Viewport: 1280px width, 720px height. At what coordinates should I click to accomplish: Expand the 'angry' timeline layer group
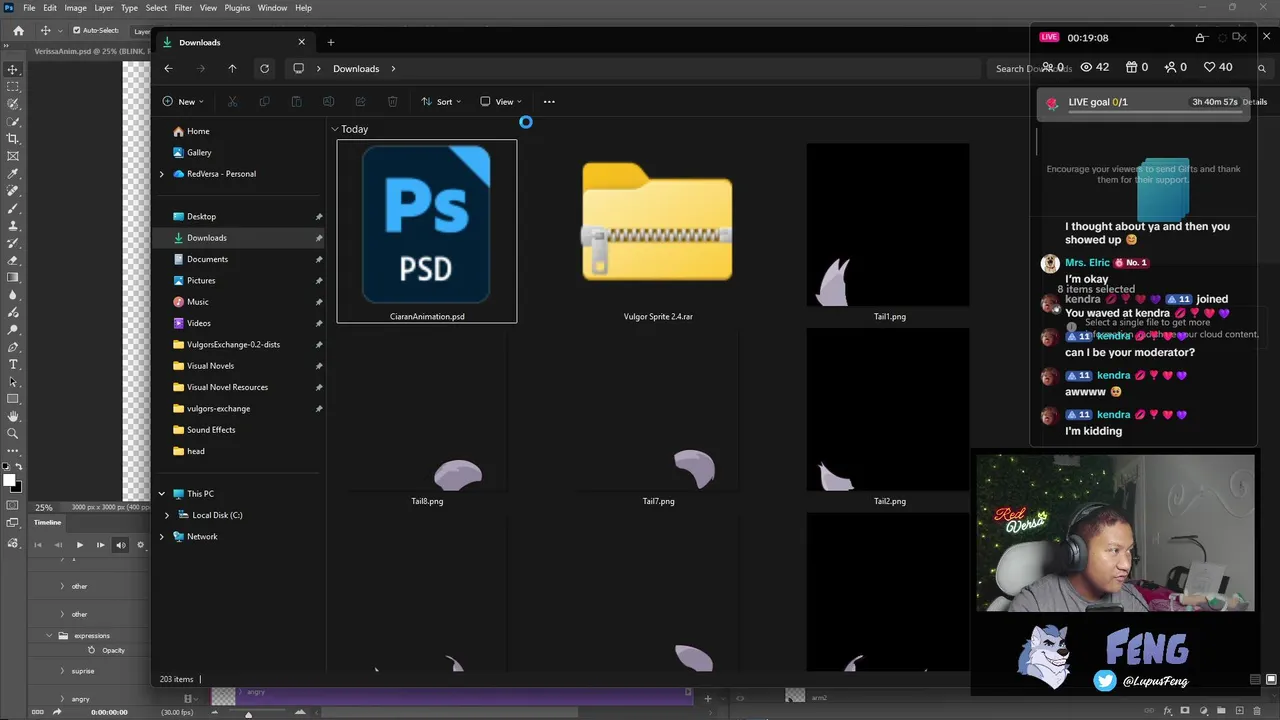click(x=62, y=699)
